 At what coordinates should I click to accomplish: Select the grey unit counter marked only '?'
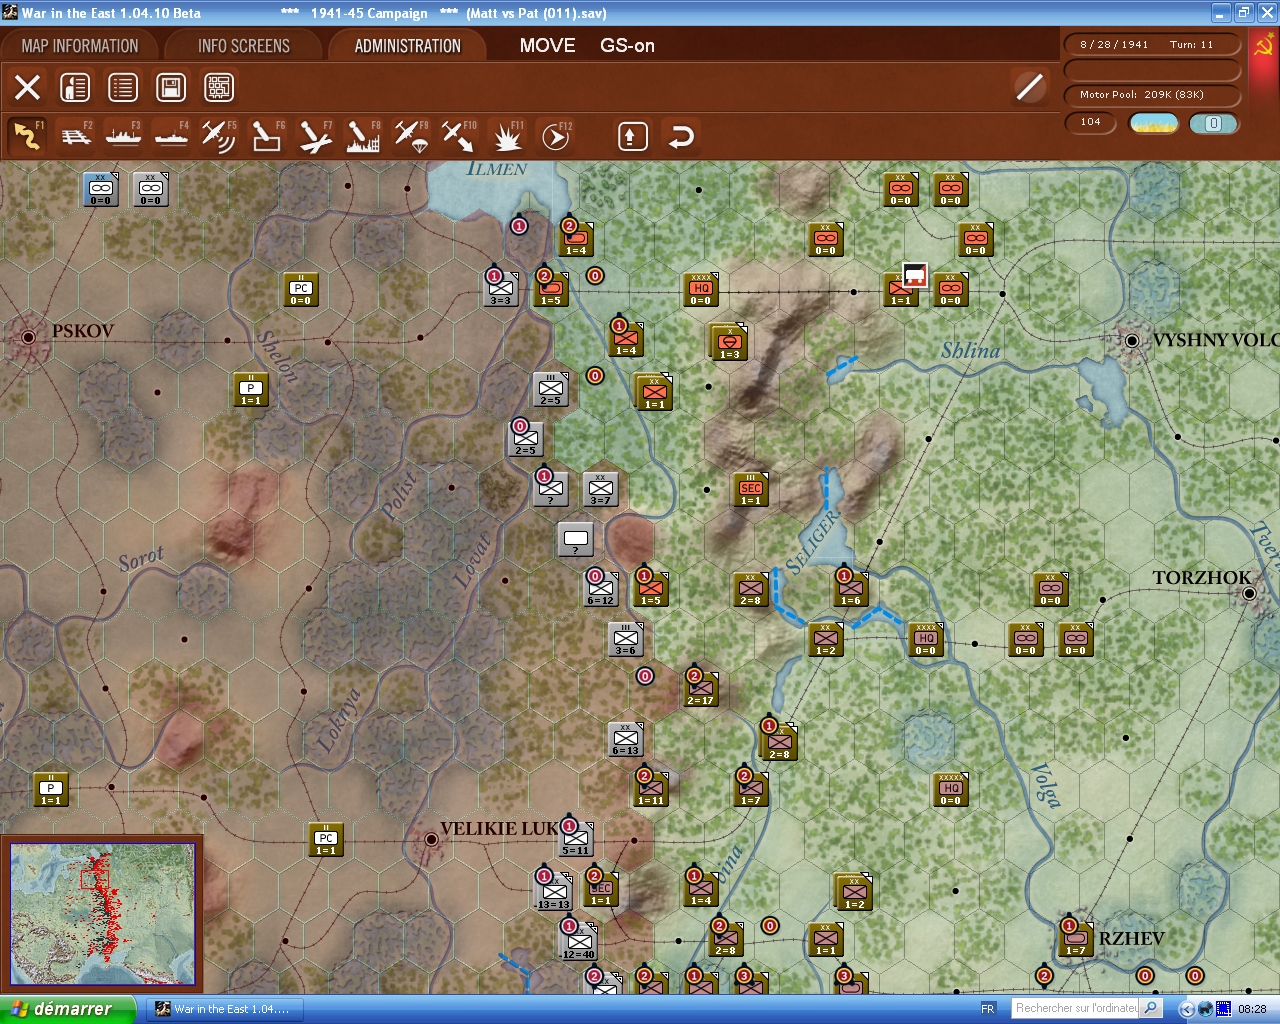coord(575,539)
